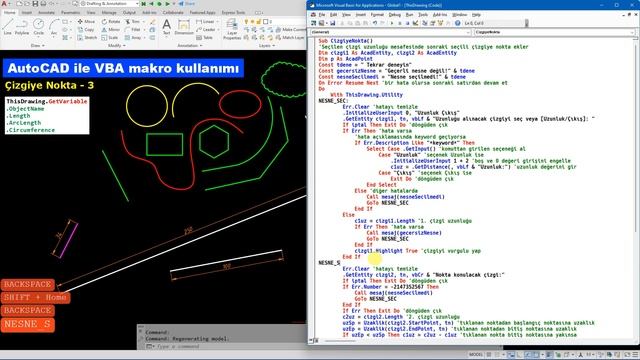The height and width of the screenshot is (360, 640).
Task: Click the Table annotation tool
Action: 204,38
